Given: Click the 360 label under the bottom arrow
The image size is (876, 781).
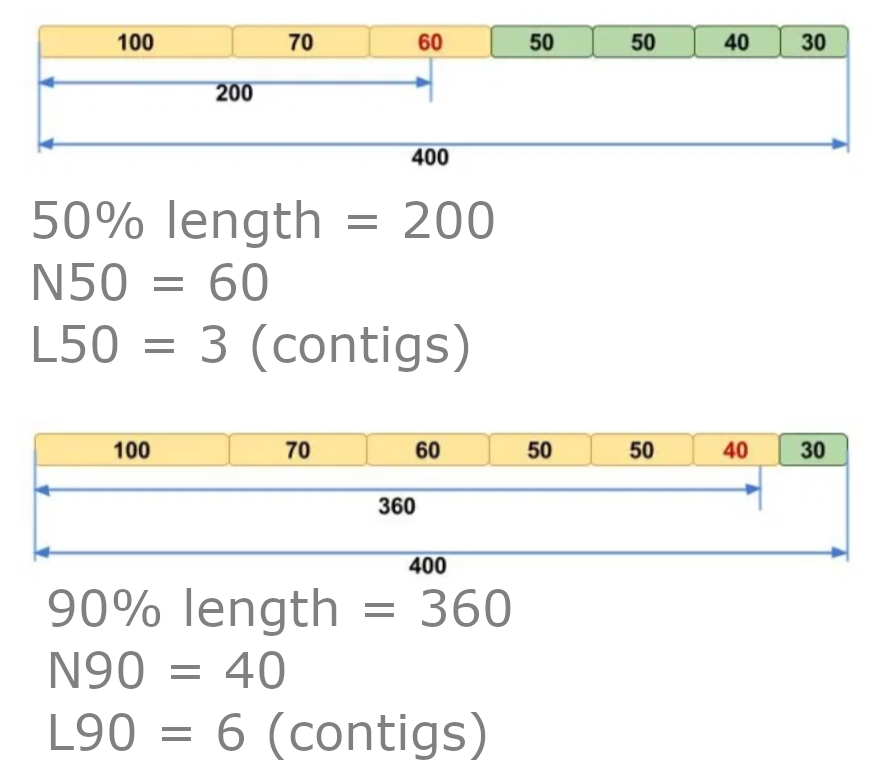Looking at the screenshot, I should pos(396,506).
